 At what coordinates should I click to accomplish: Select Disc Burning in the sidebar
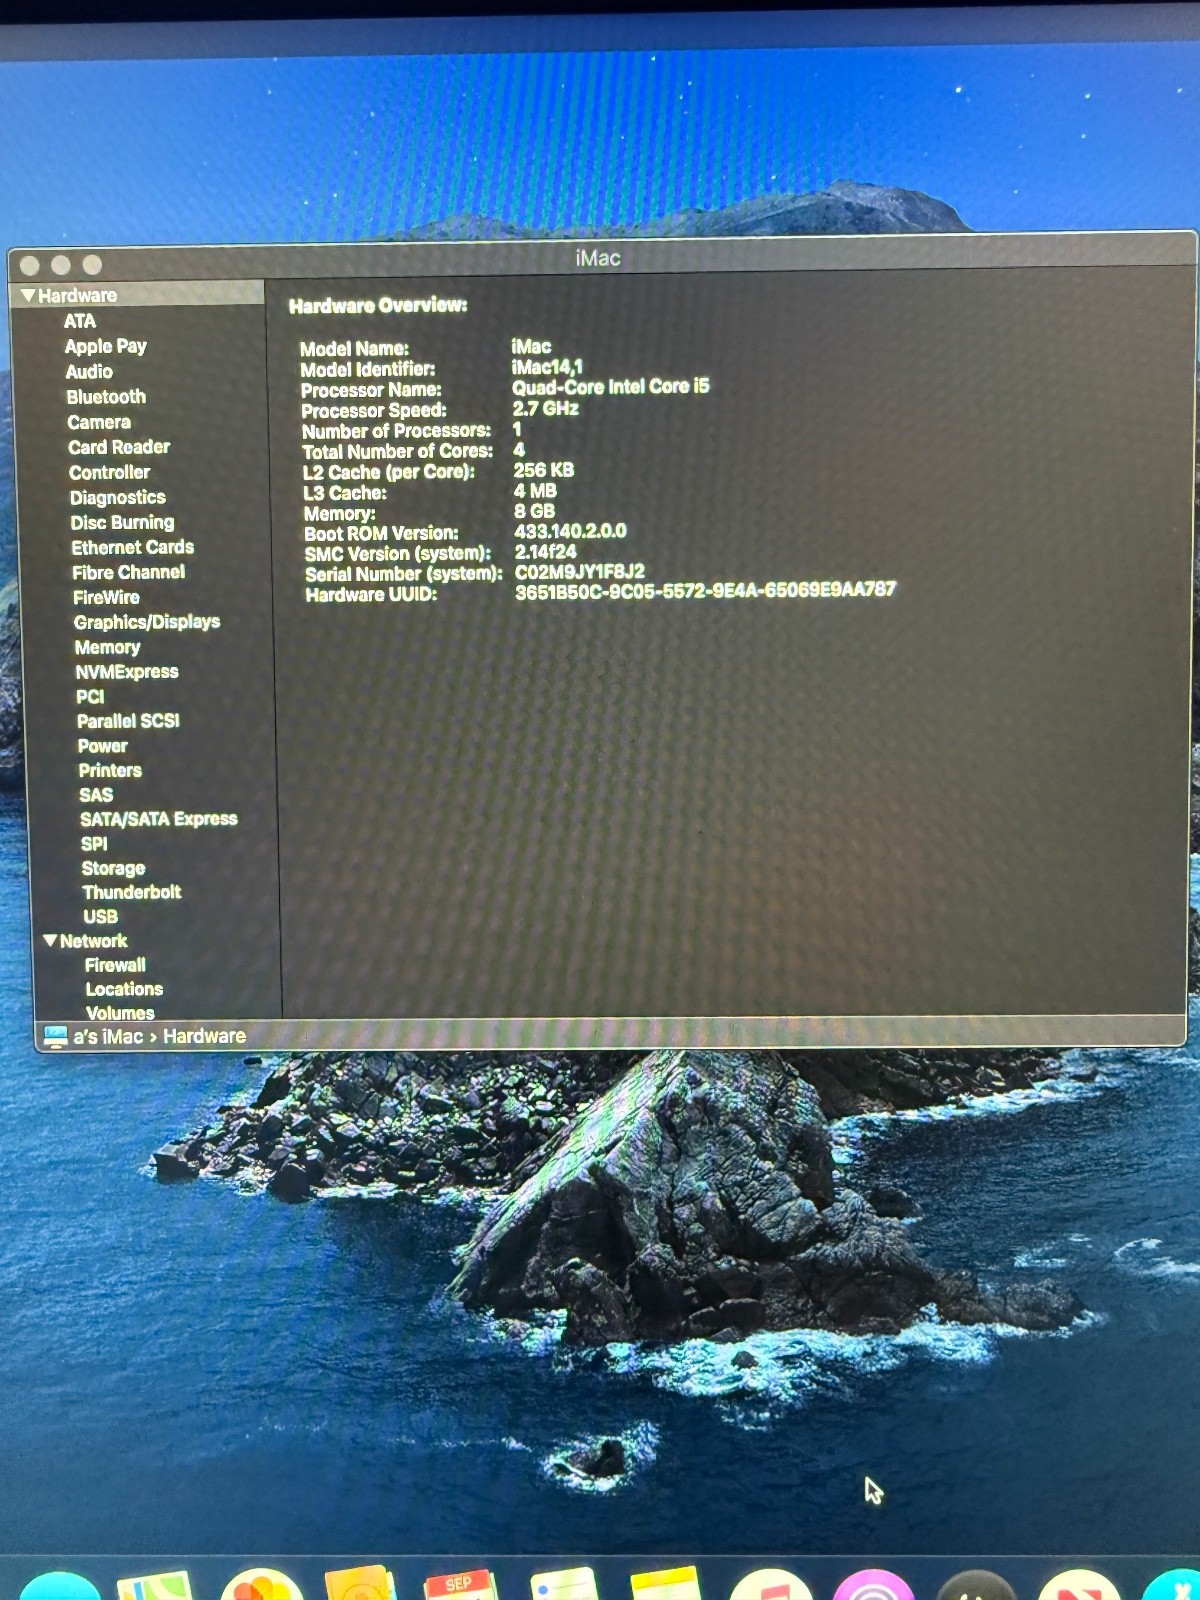122,522
